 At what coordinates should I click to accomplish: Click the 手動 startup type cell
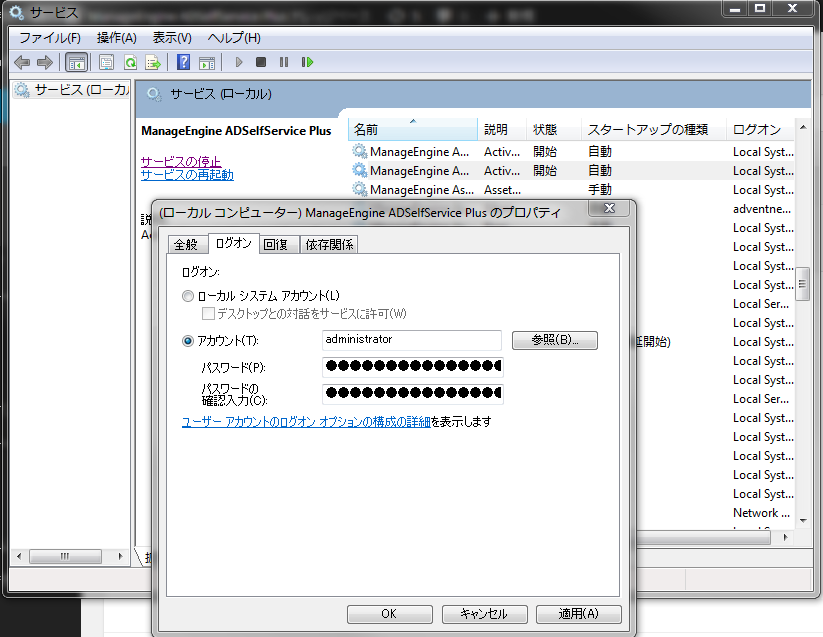(600, 189)
